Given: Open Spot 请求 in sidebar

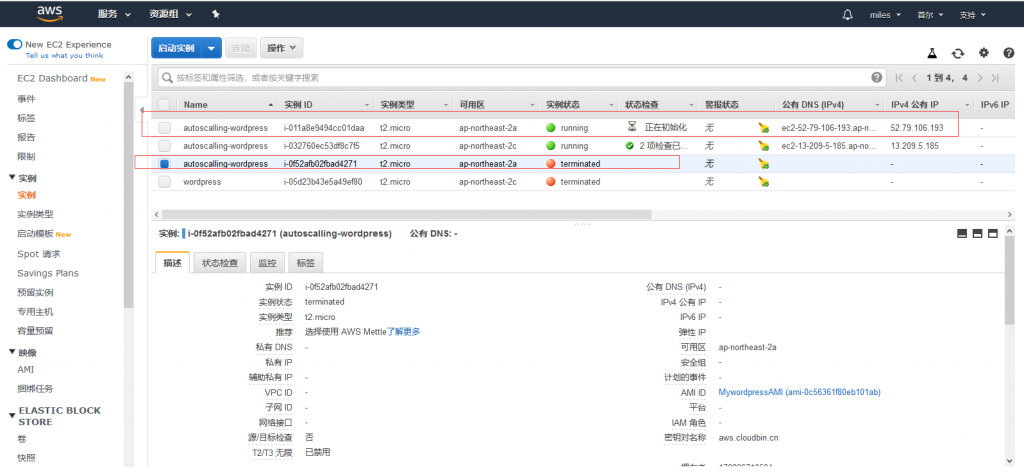Looking at the screenshot, I should tap(39, 254).
